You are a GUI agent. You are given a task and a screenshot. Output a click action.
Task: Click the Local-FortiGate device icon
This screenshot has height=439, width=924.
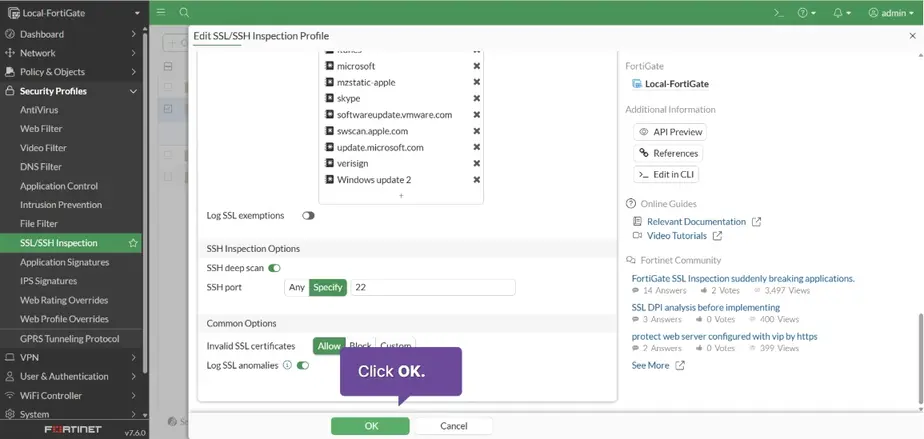pos(636,84)
